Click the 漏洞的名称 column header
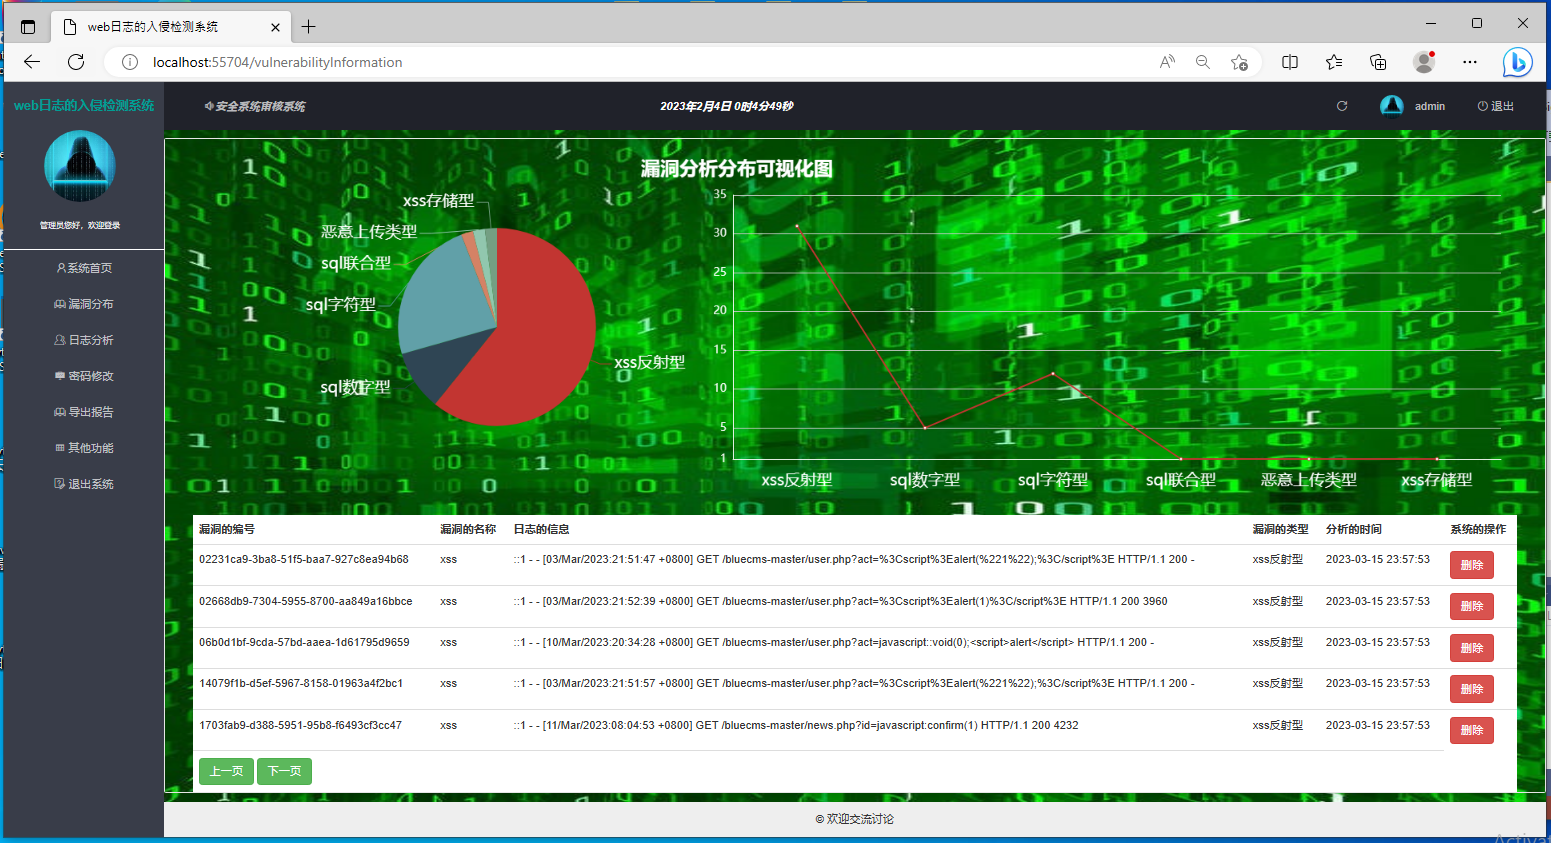 click(x=468, y=529)
